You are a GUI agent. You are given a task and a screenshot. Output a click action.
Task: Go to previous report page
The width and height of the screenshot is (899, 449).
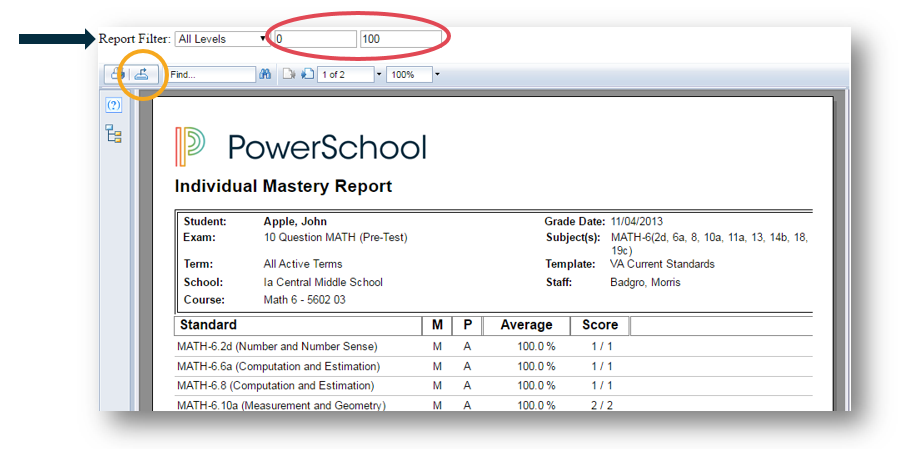[x=288, y=75]
